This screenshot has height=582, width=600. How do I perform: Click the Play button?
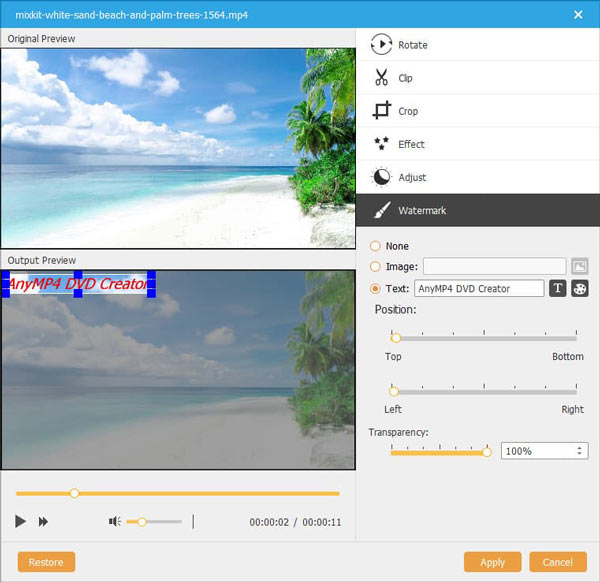[20, 521]
